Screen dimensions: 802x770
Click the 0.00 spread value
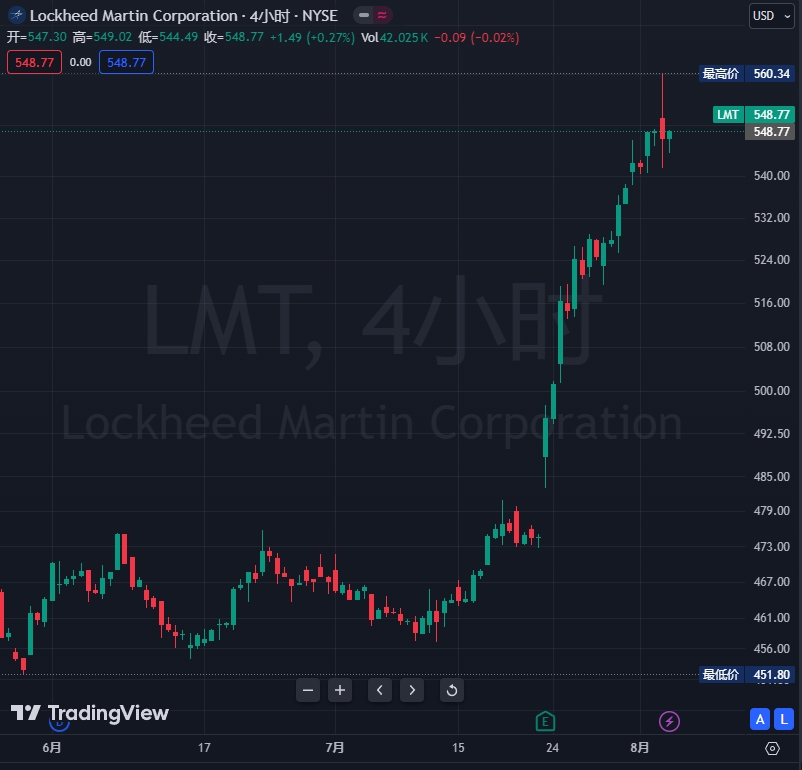click(80, 62)
